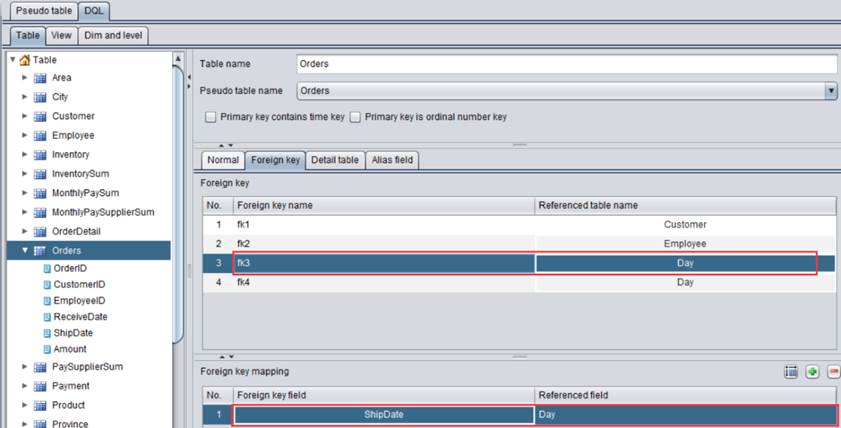Click the Foreign key name column header
This screenshot has height=428, width=841.
point(384,205)
